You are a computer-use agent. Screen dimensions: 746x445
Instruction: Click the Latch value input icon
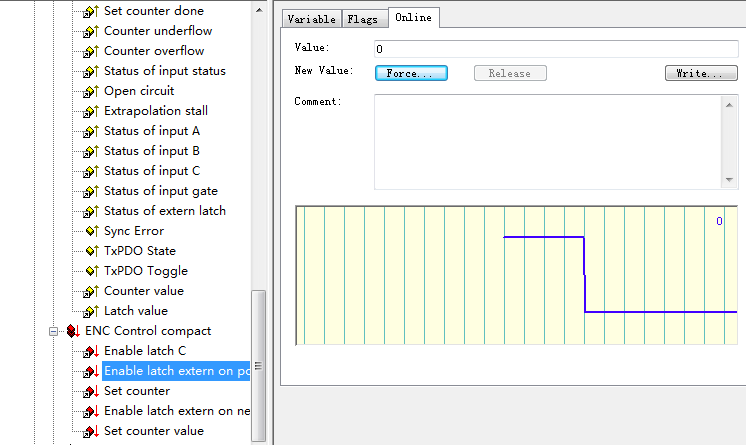click(91, 311)
